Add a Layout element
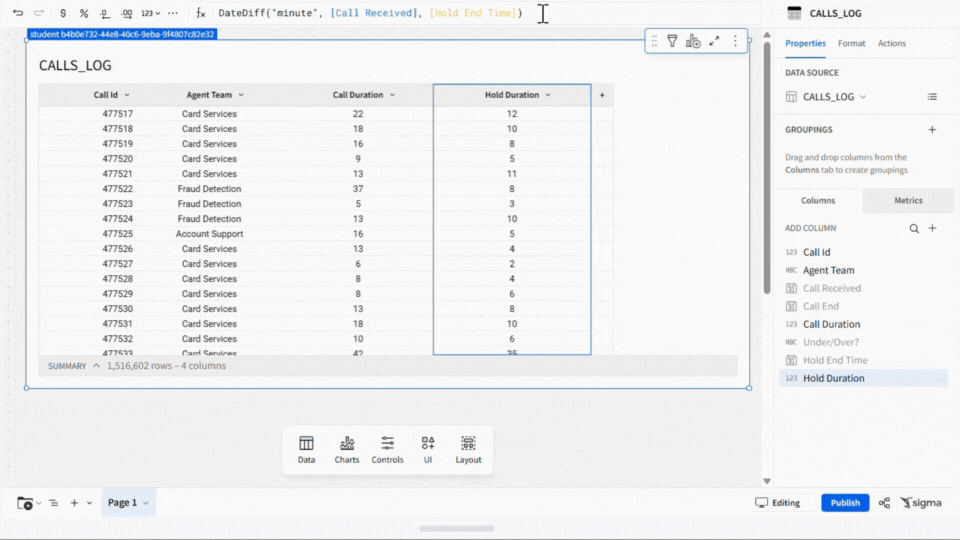This screenshot has width=960, height=540. pos(468,450)
